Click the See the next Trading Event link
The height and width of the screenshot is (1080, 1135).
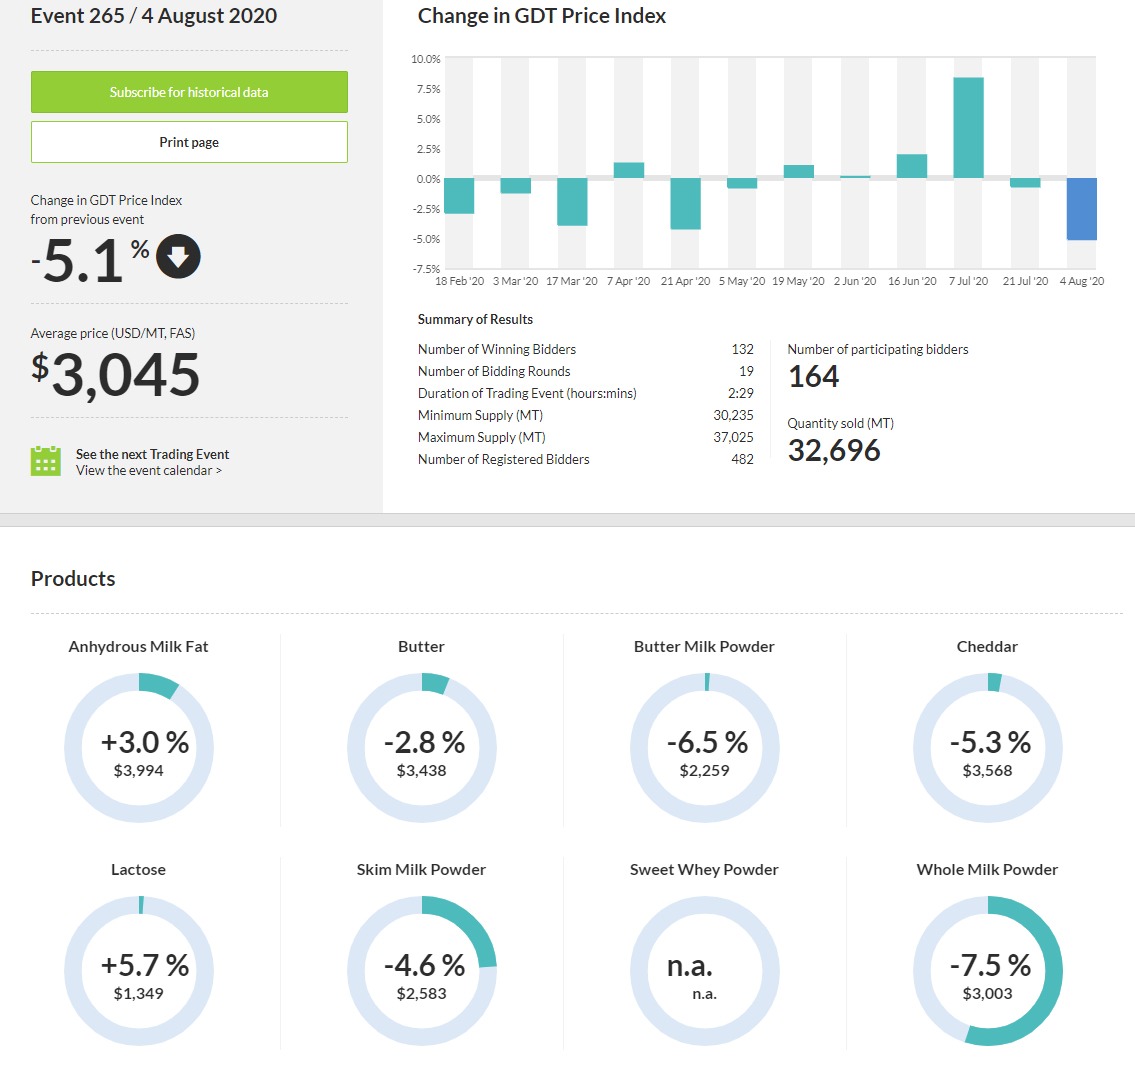tap(152, 454)
